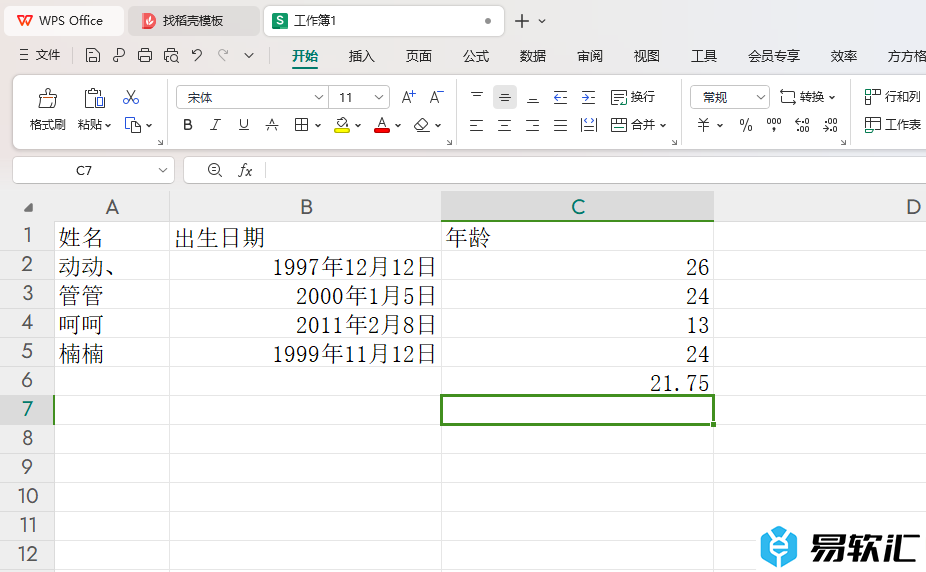This screenshot has width=926, height=572.
Task: Switch to the 视图 View tab
Action: (647, 56)
